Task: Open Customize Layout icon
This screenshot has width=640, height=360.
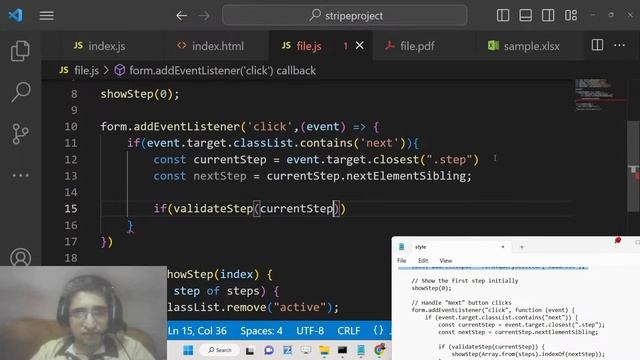Action: [571, 16]
